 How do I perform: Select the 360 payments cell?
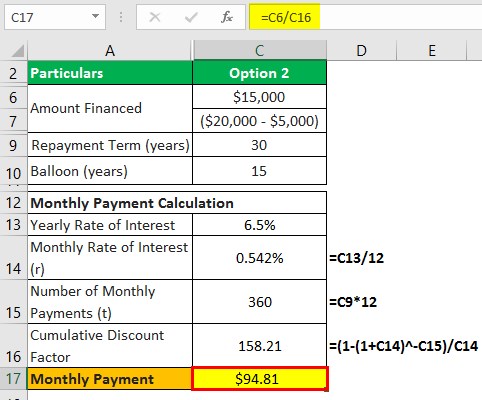(x=259, y=302)
